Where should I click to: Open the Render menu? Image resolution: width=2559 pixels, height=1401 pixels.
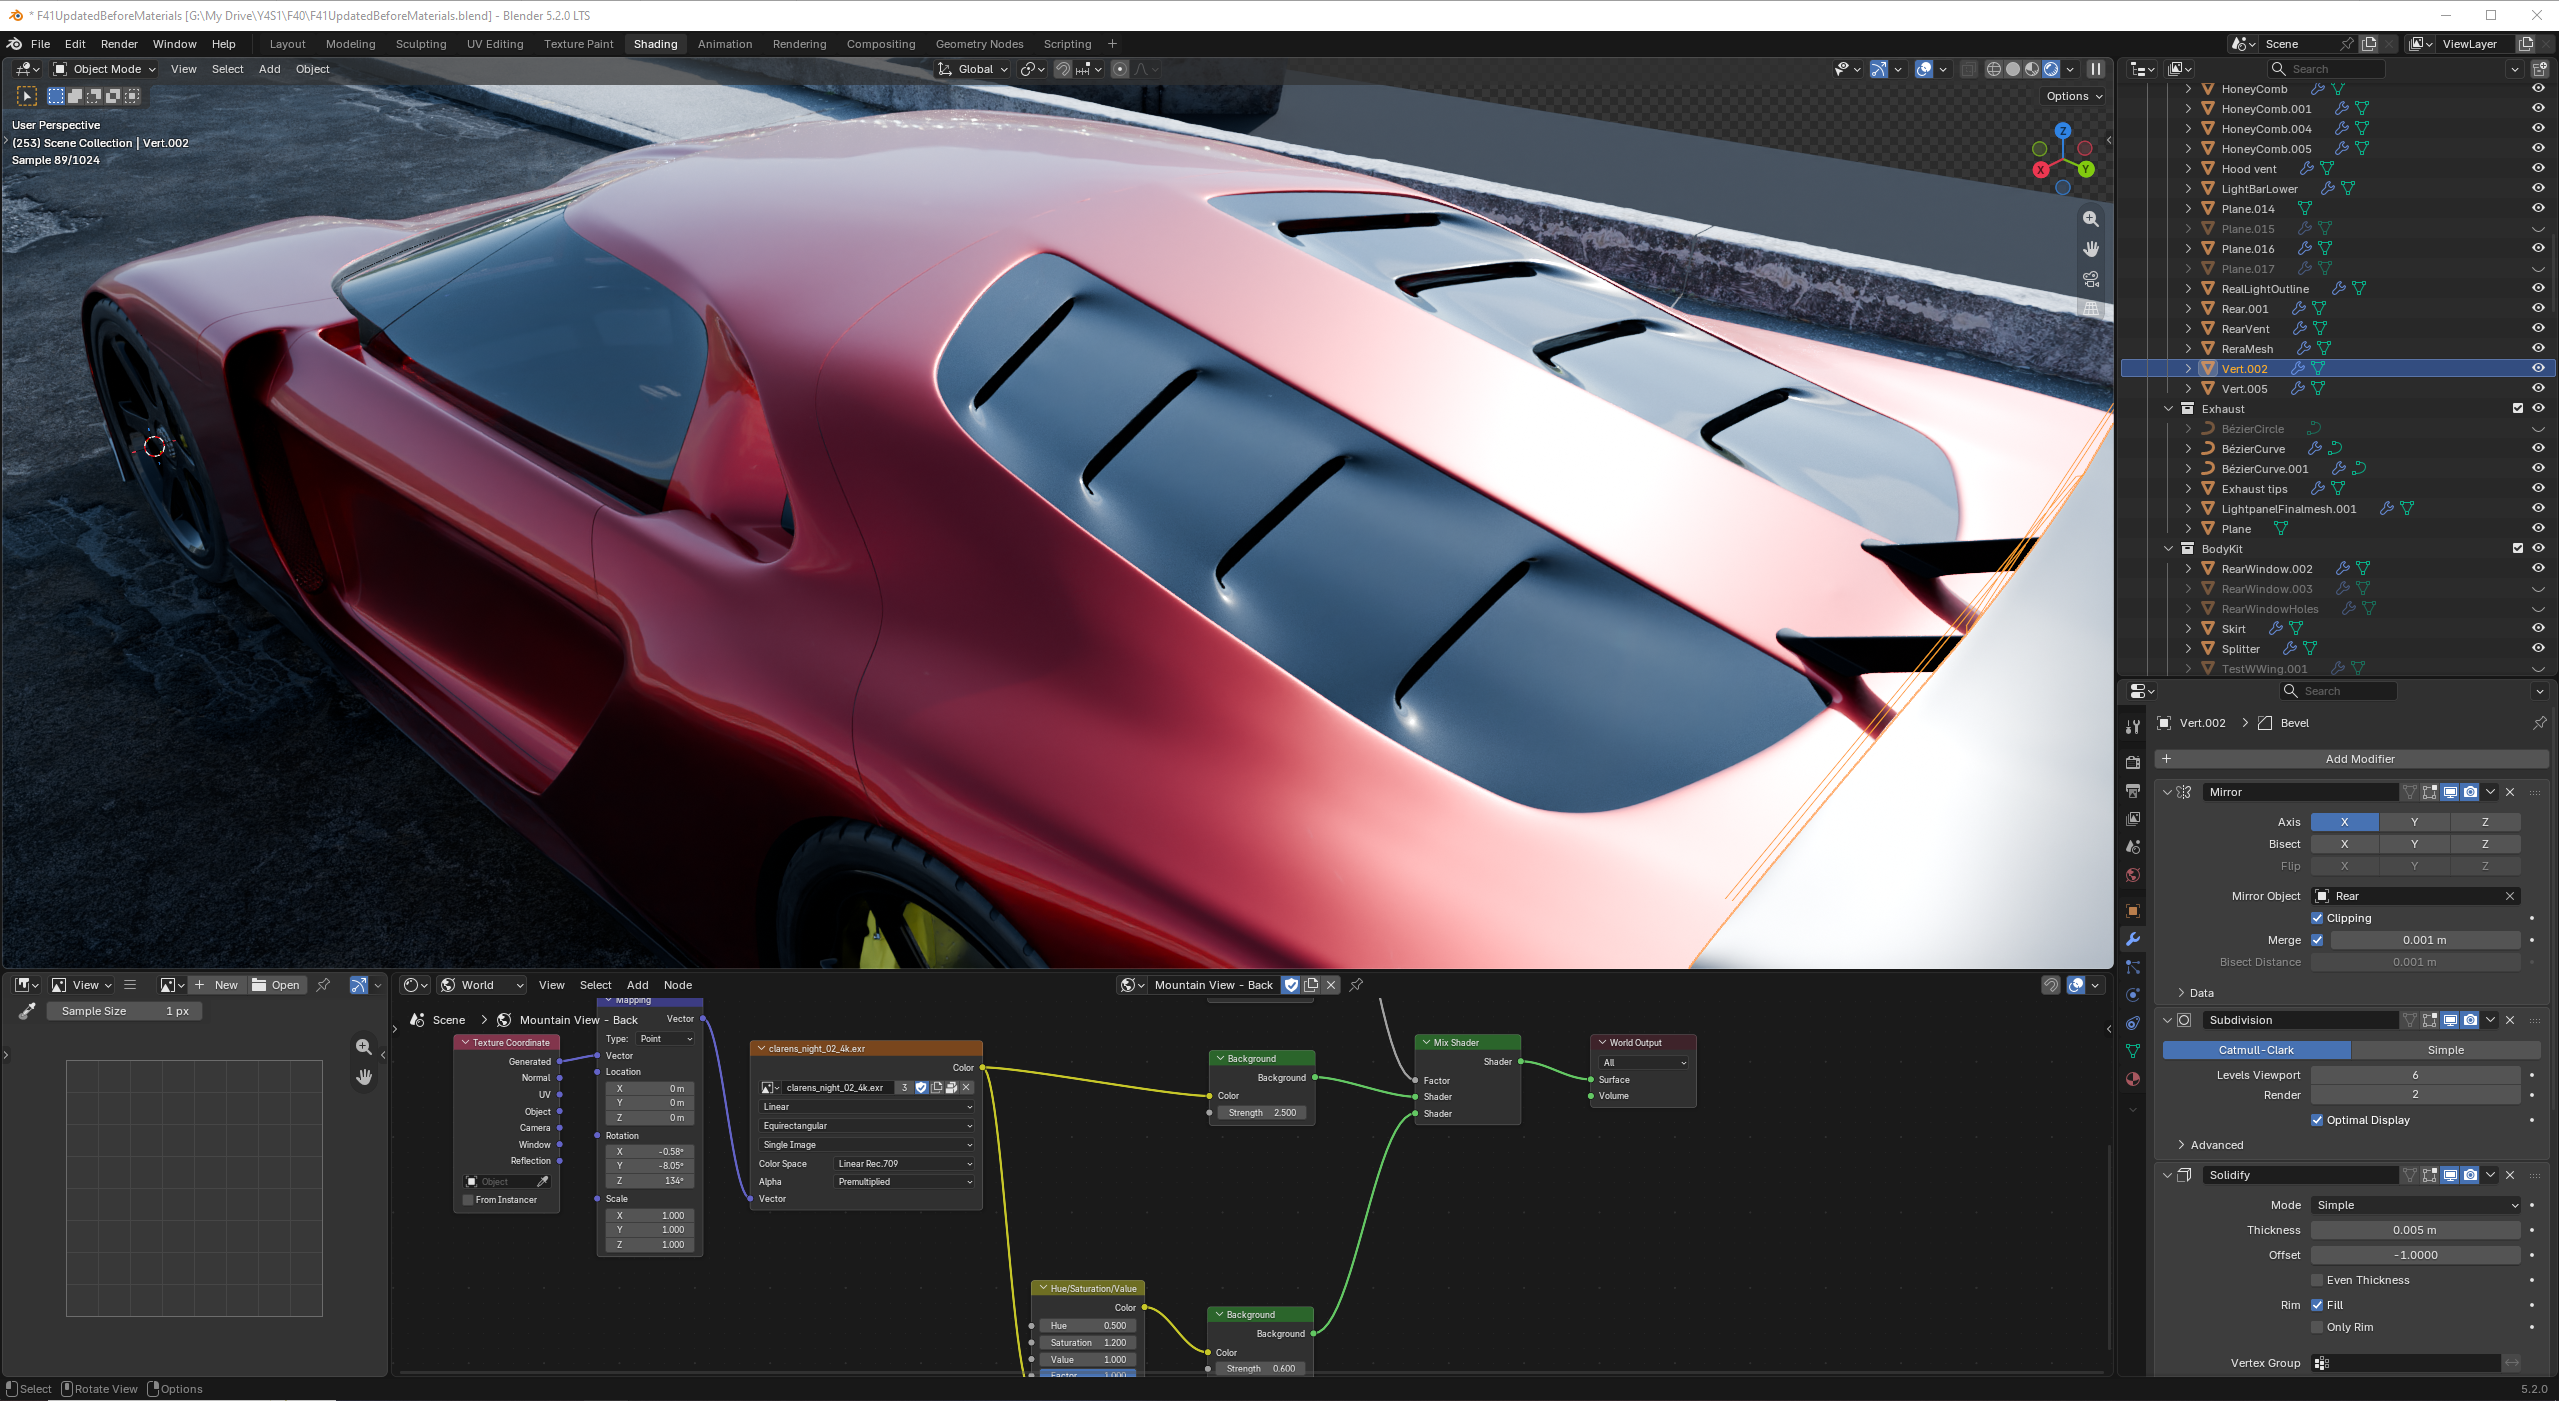click(x=119, y=44)
